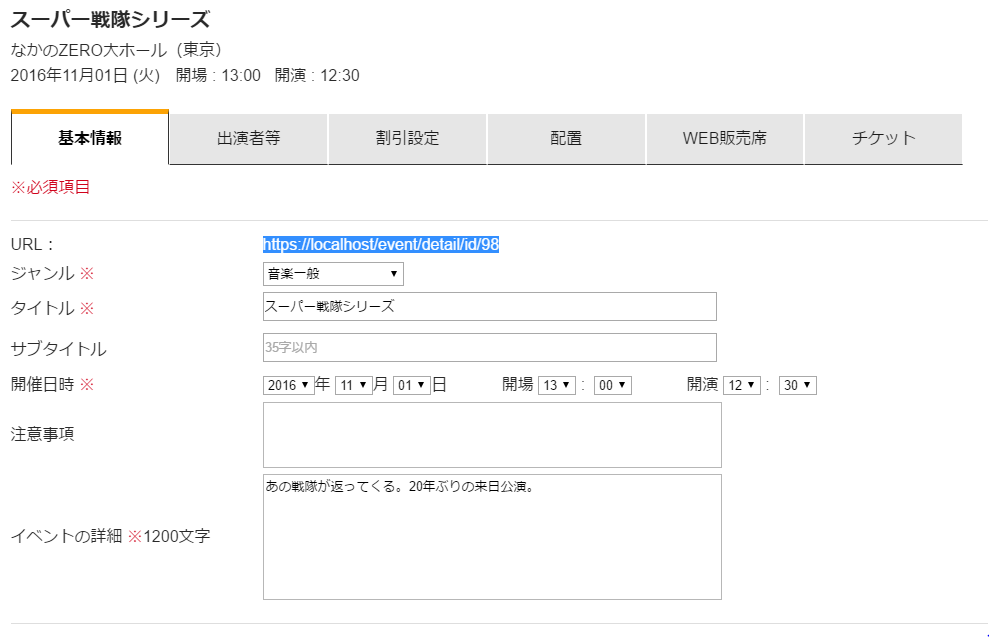Viewport: 989px width, 637px height.
Task: Click the イベントの詳細 description text area
Action: [x=491, y=537]
